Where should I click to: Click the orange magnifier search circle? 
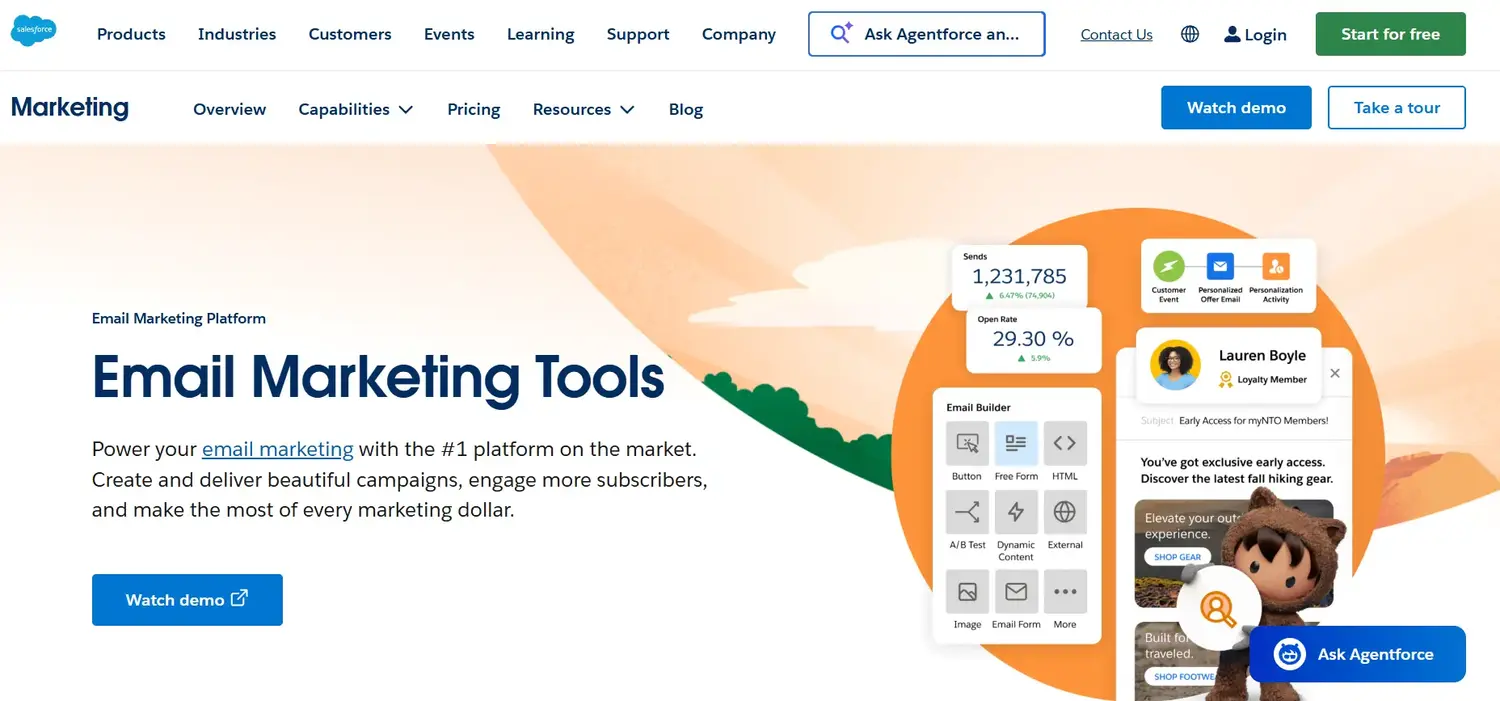pos(1217,608)
